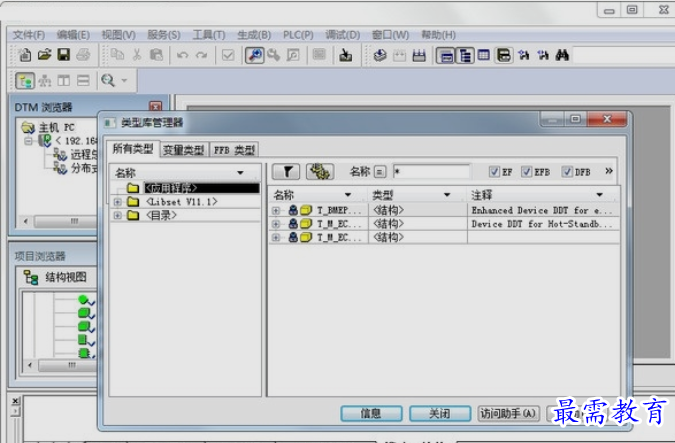Image resolution: width=675 pixels, height=443 pixels.
Task: Open the 编辑(E) menu
Action: click(x=73, y=35)
